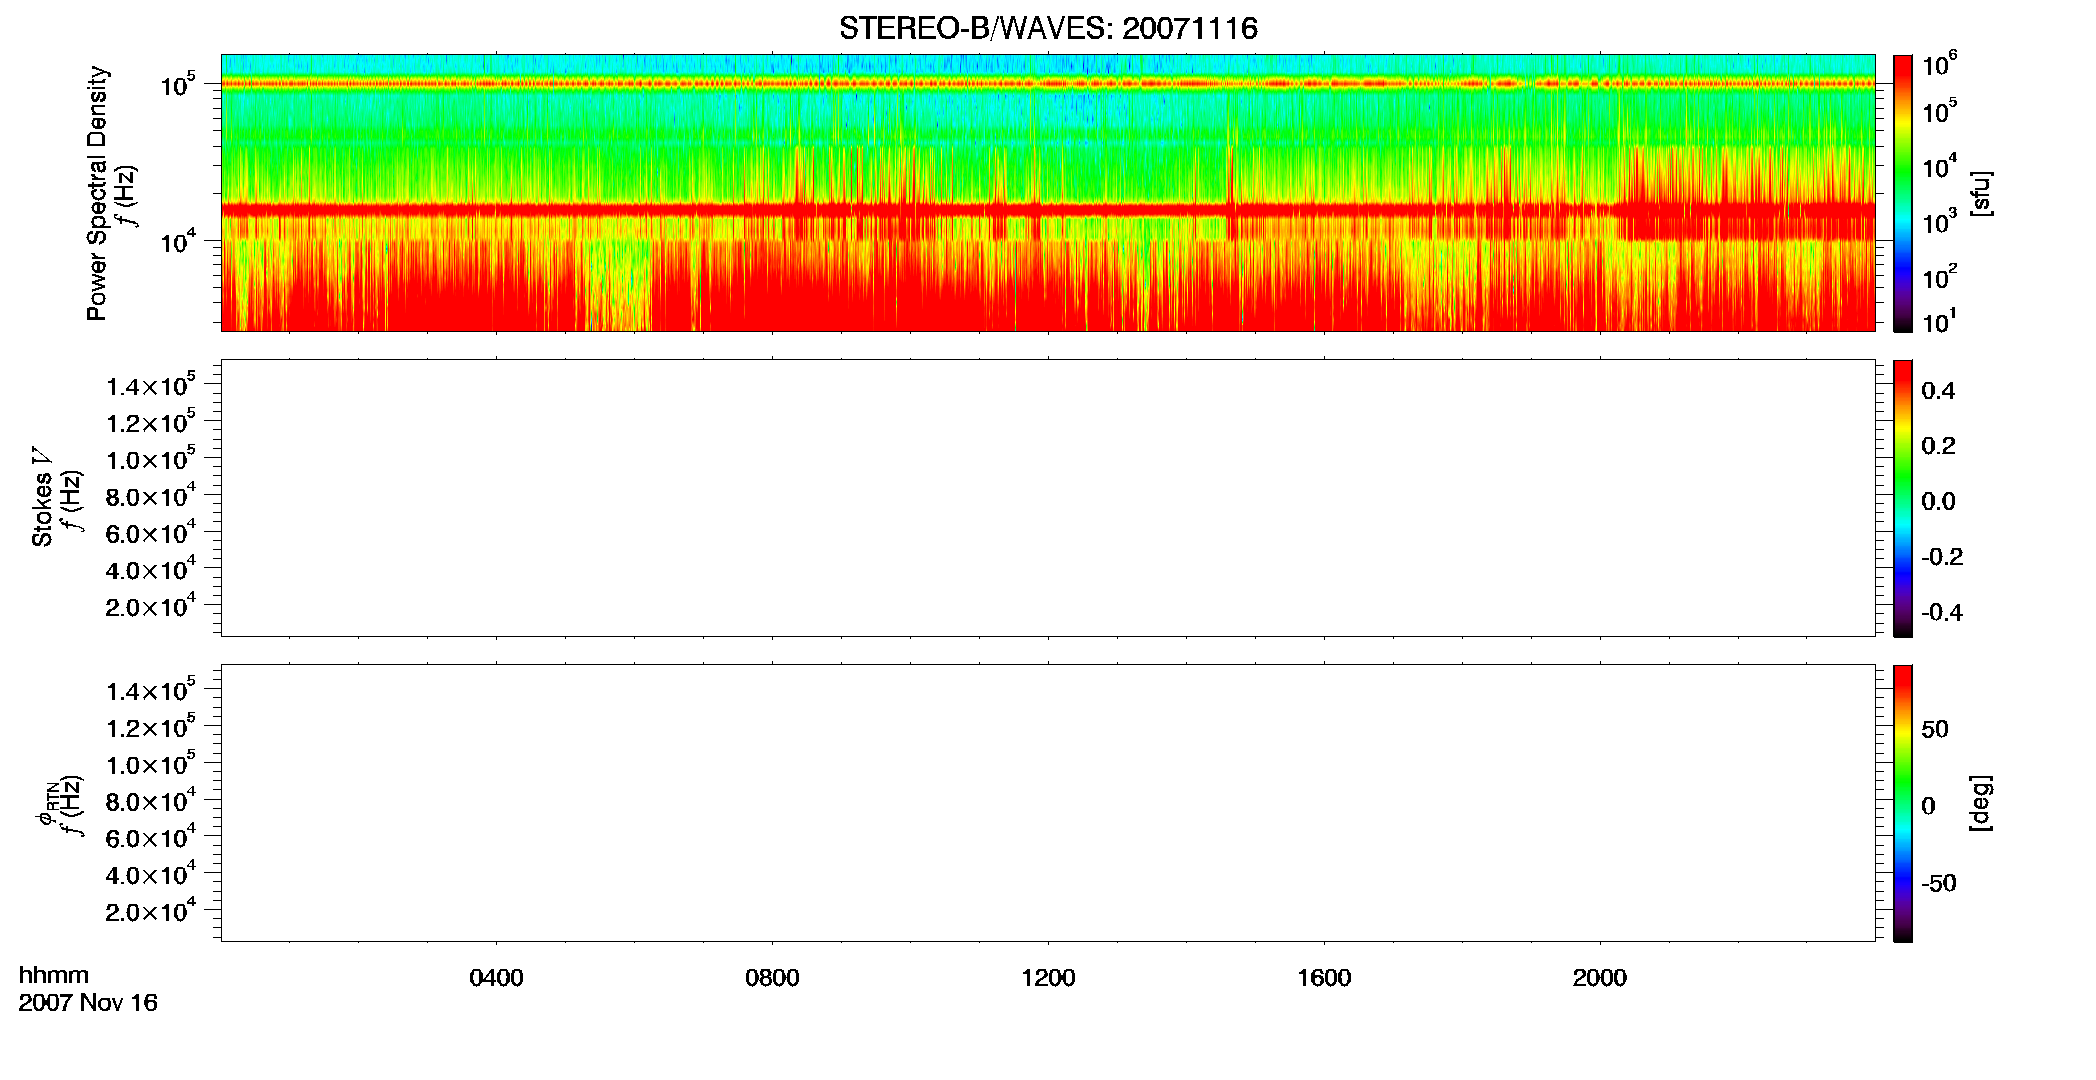Click the hhmm time format label

point(54,976)
